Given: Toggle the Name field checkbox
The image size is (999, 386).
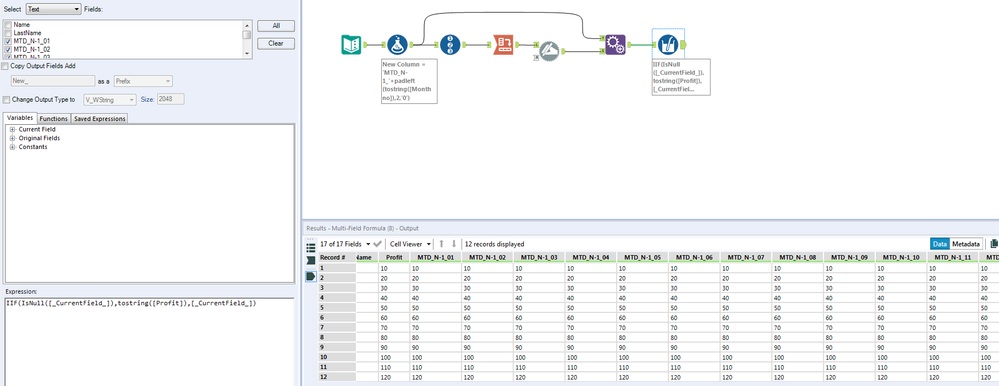Looking at the screenshot, I should pos(8,25).
